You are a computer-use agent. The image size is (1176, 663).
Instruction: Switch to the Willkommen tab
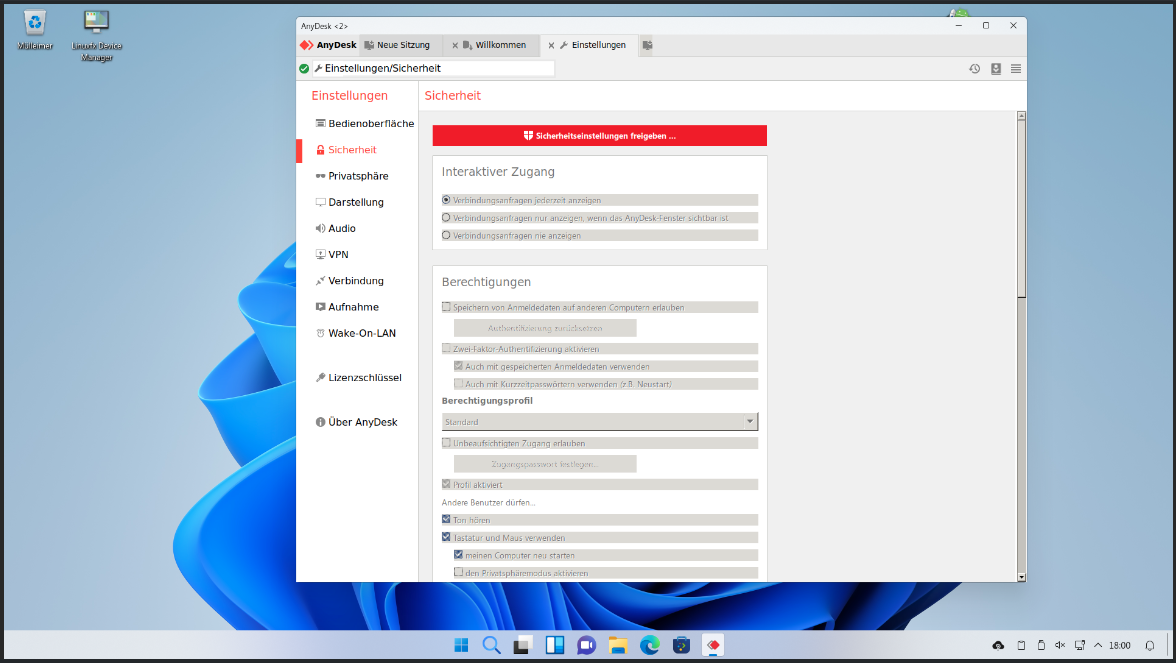494,45
